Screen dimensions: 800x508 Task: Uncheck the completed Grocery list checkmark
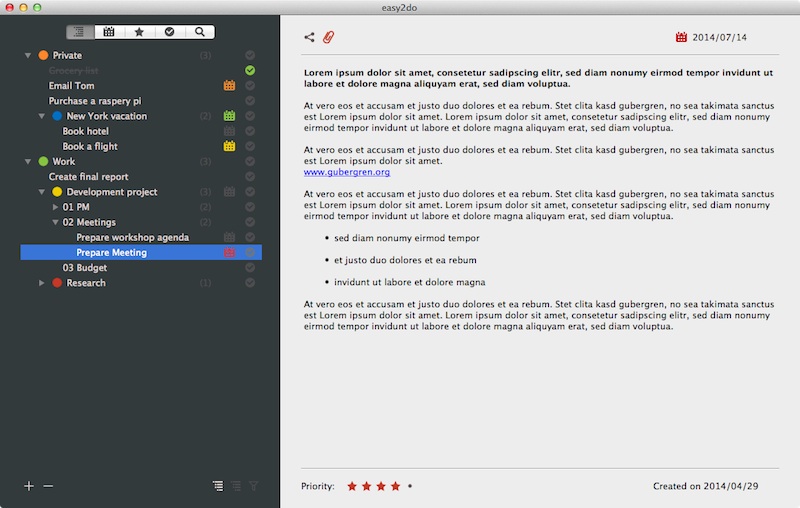click(x=250, y=70)
